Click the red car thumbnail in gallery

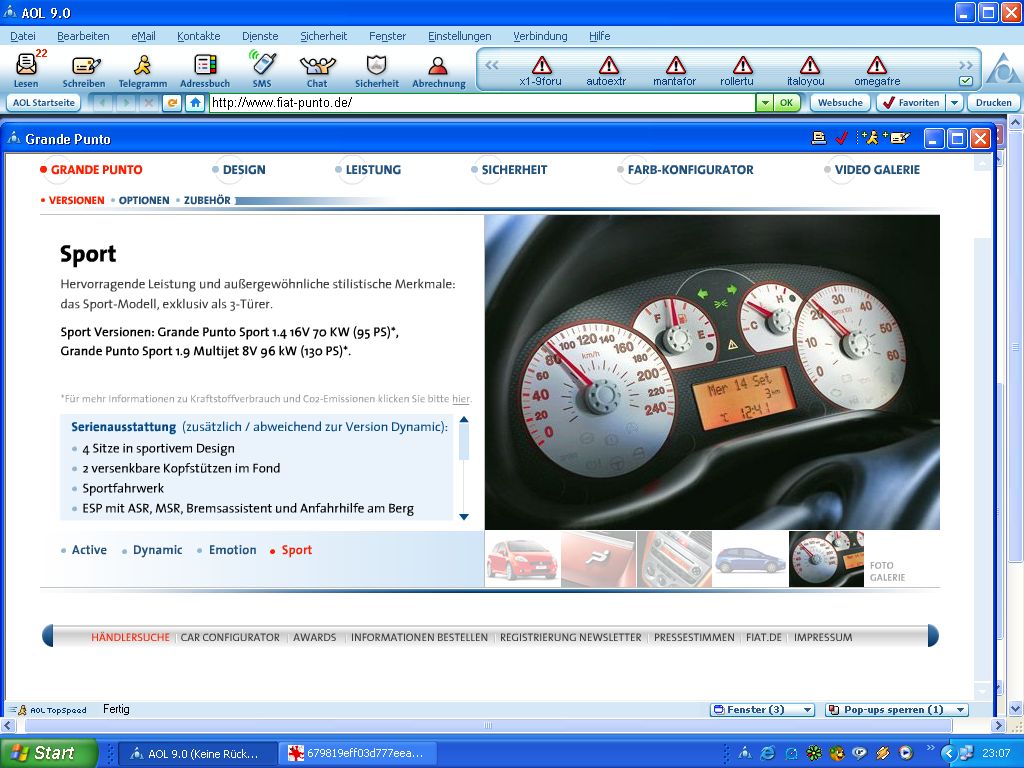coord(522,559)
